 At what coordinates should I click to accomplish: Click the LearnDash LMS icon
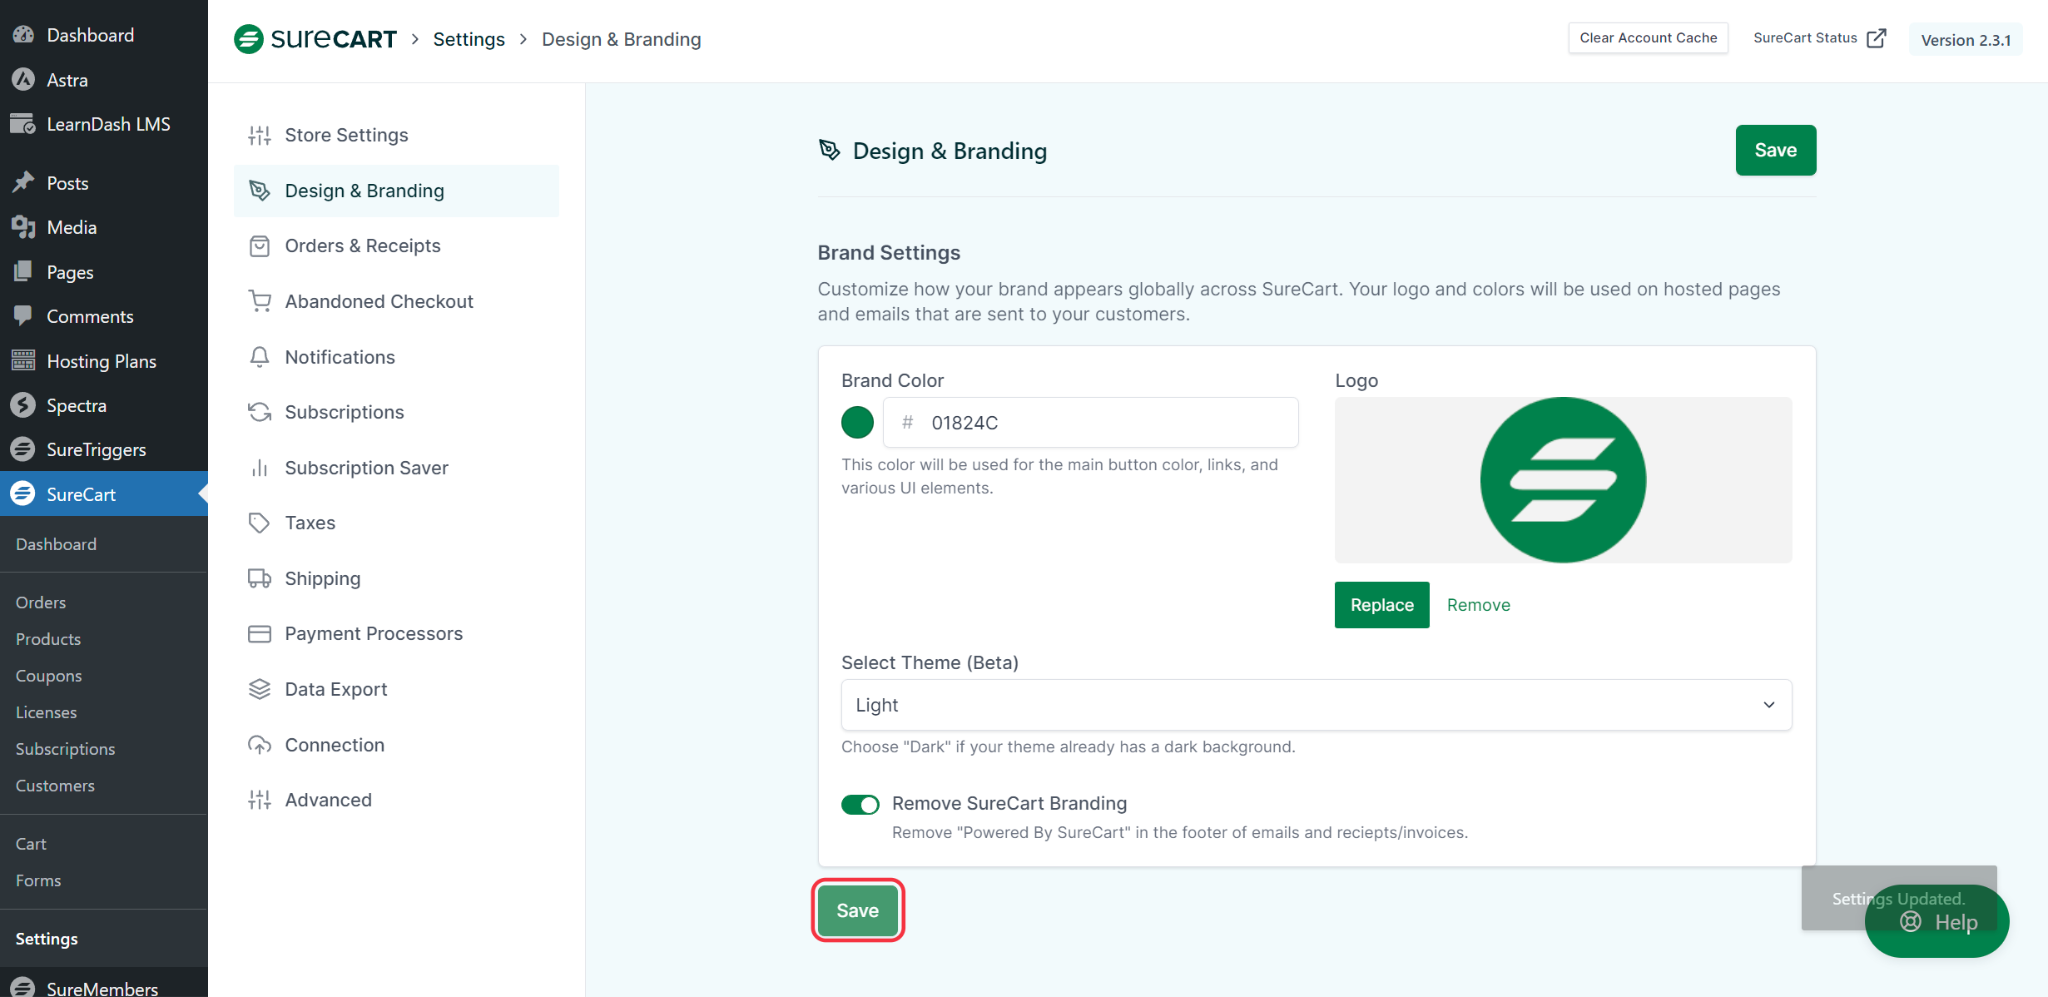click(23, 124)
